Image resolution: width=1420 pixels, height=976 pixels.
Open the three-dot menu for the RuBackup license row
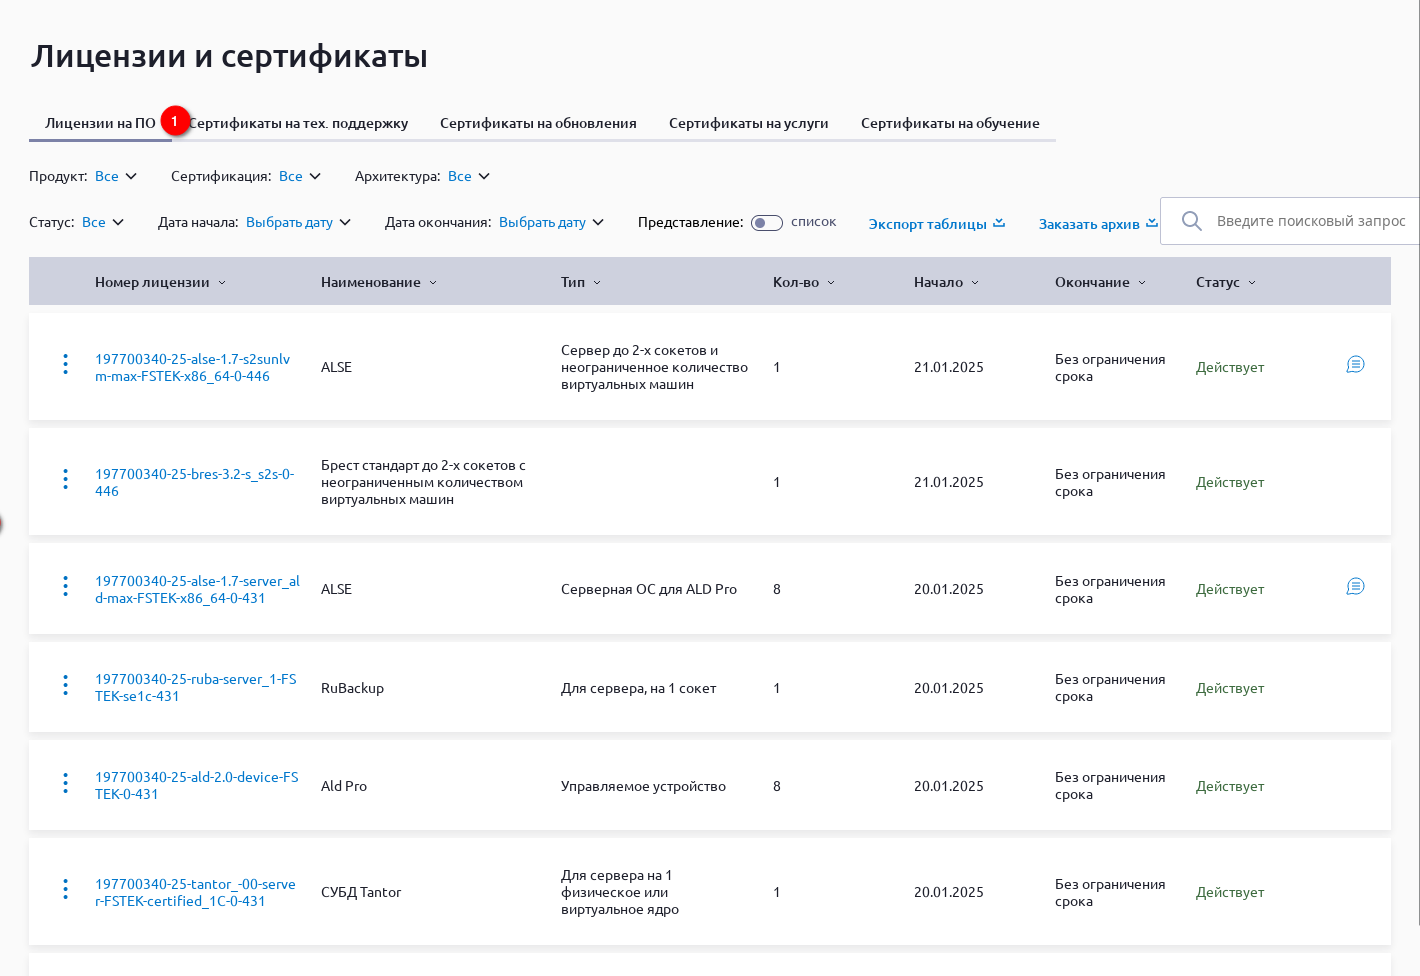(66, 686)
